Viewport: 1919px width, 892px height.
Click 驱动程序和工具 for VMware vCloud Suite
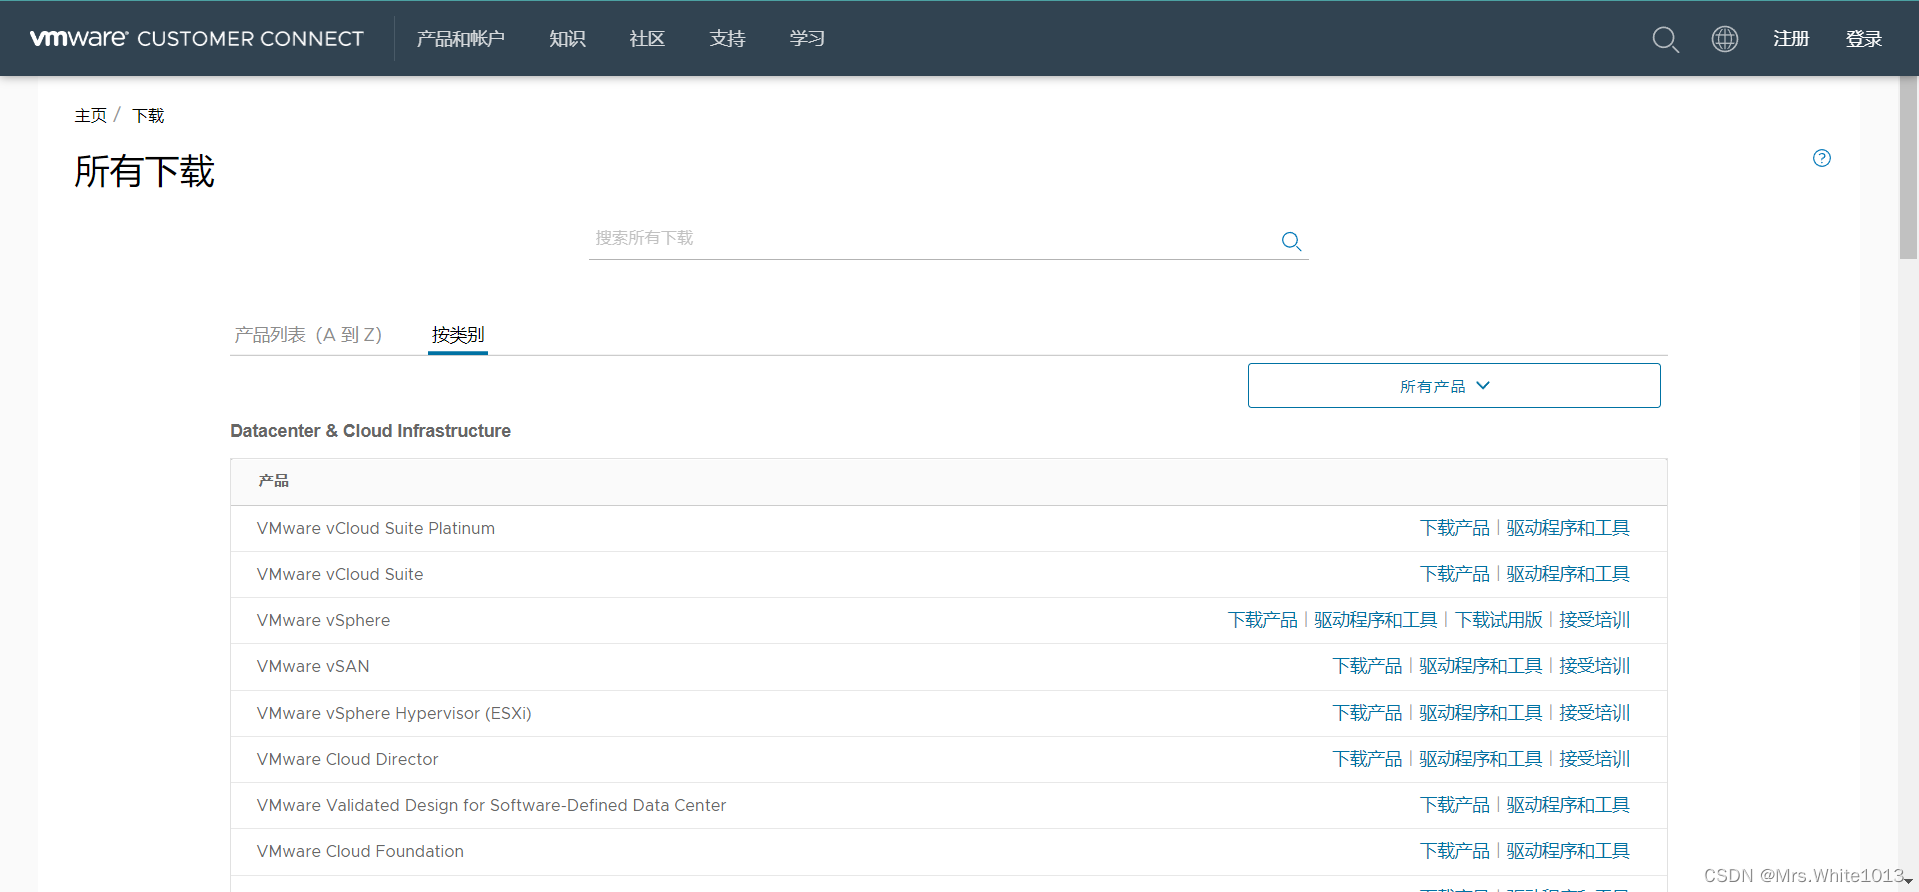click(1568, 574)
